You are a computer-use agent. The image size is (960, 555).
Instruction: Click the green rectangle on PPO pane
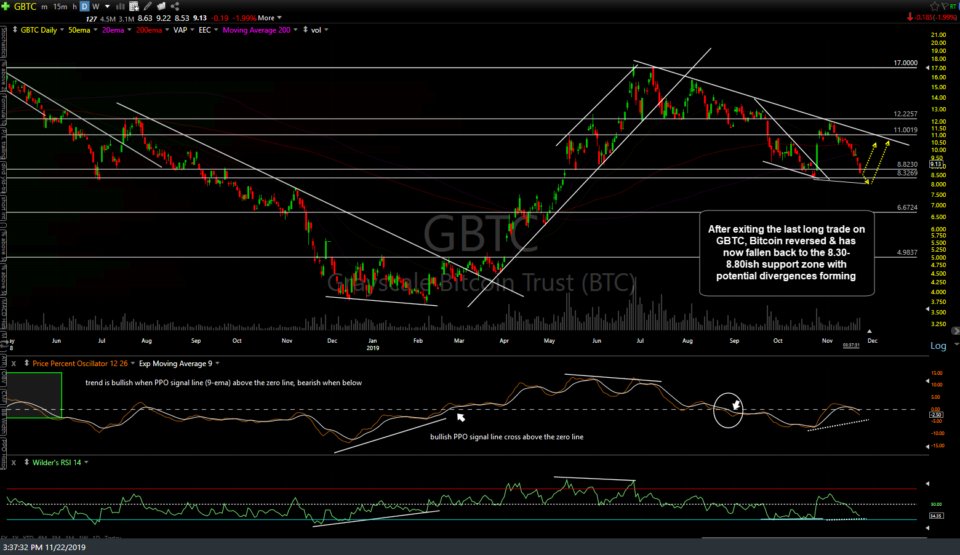34,395
